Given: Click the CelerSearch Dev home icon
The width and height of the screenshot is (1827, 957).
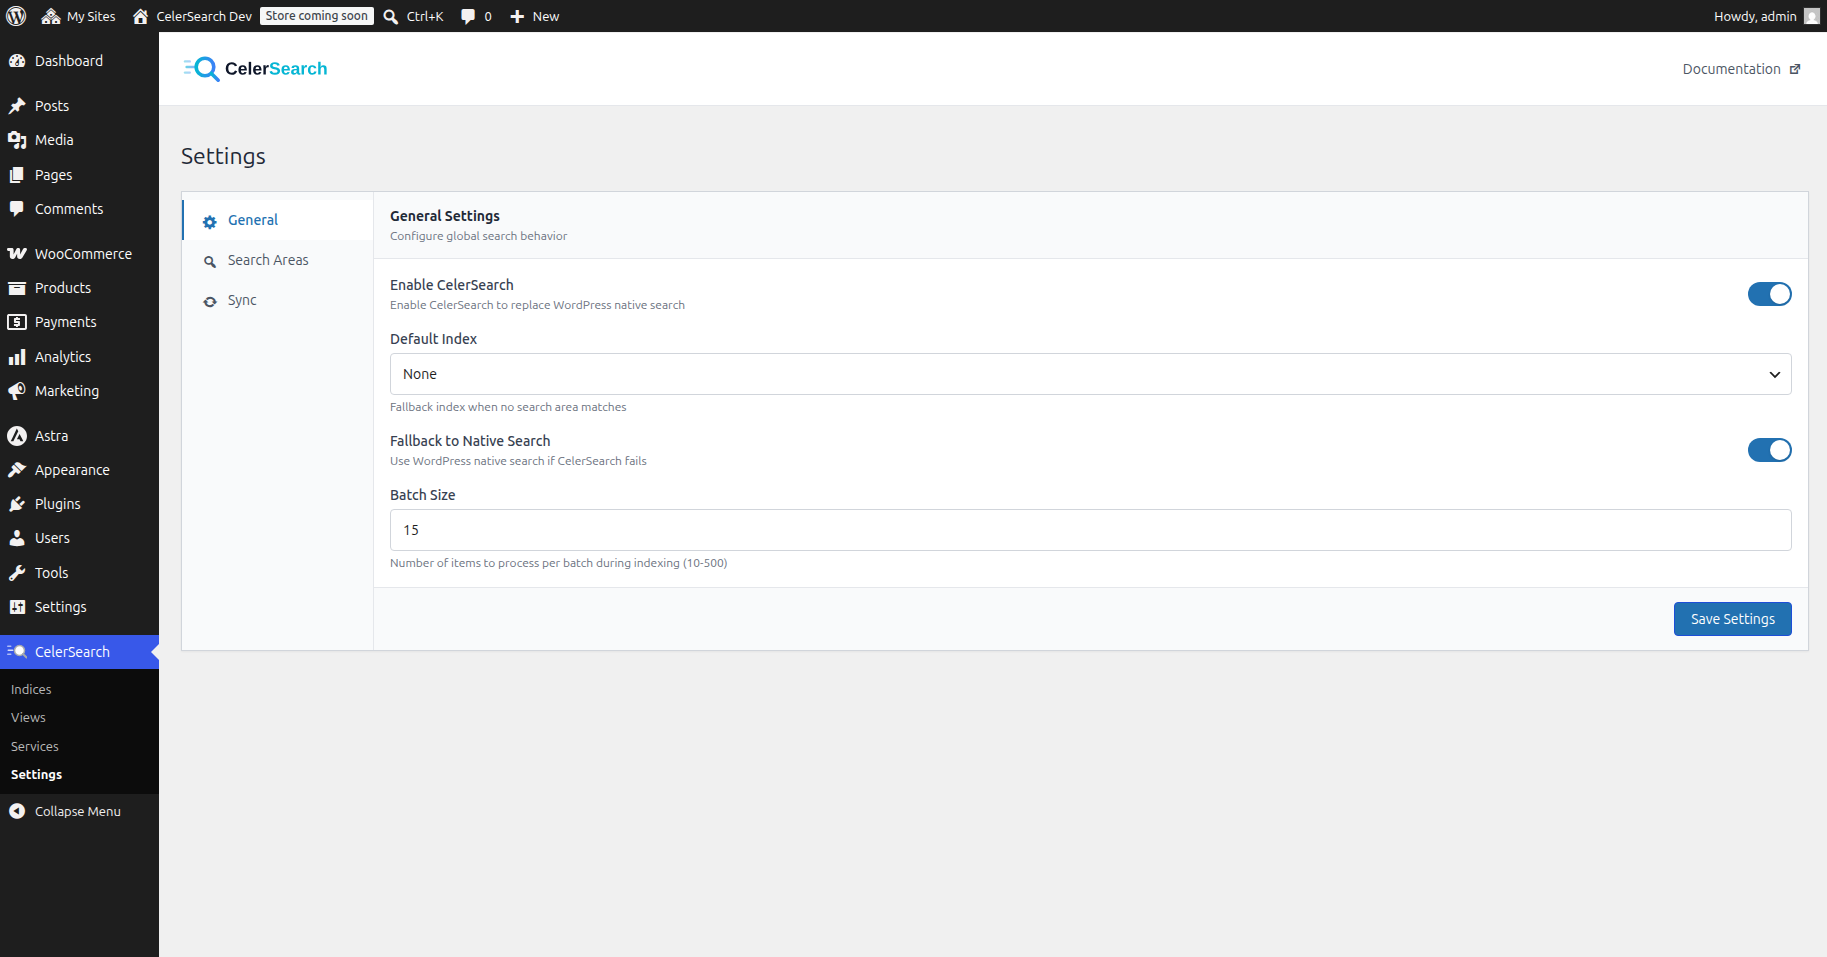Looking at the screenshot, I should (x=141, y=16).
